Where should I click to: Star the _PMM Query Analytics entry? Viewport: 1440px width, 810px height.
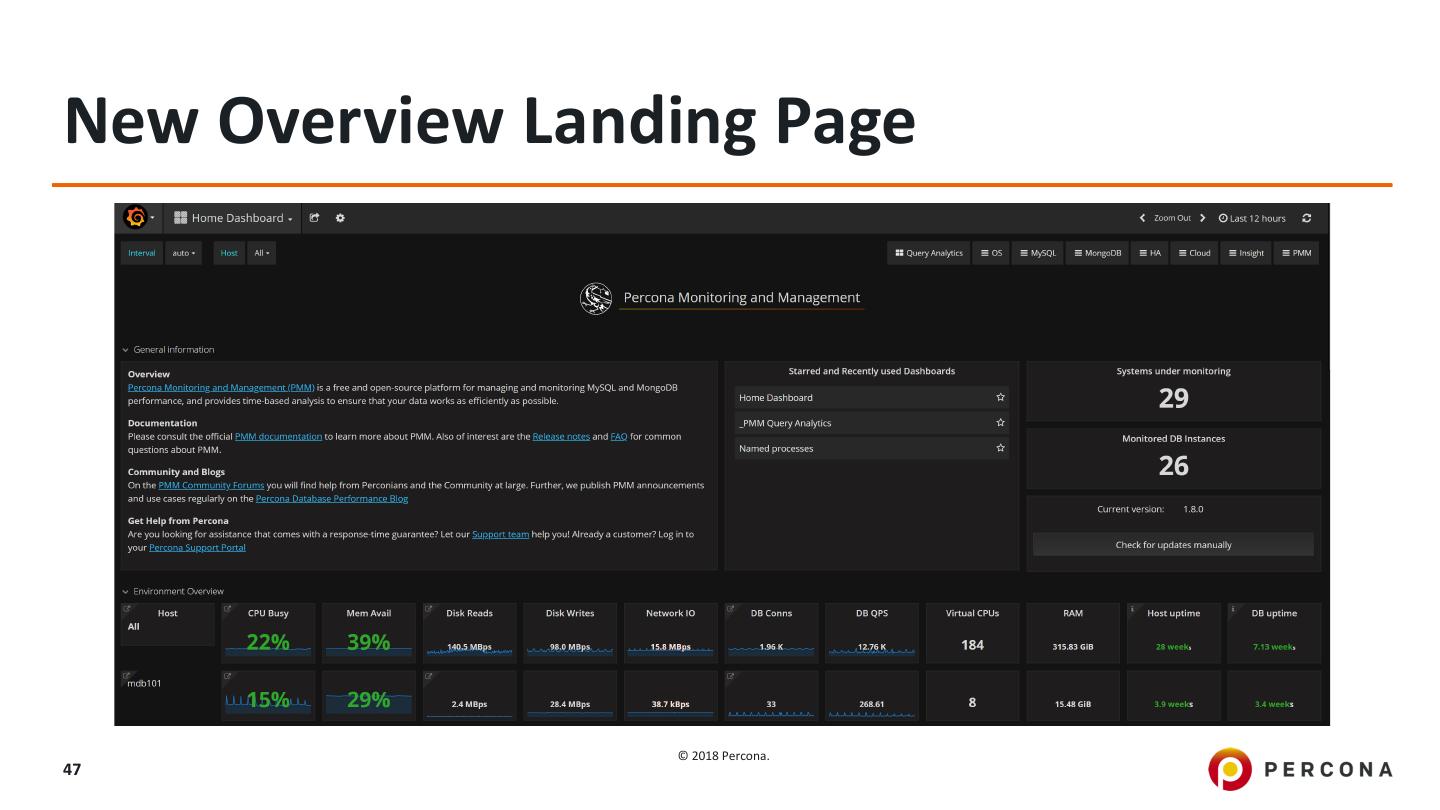click(1000, 423)
